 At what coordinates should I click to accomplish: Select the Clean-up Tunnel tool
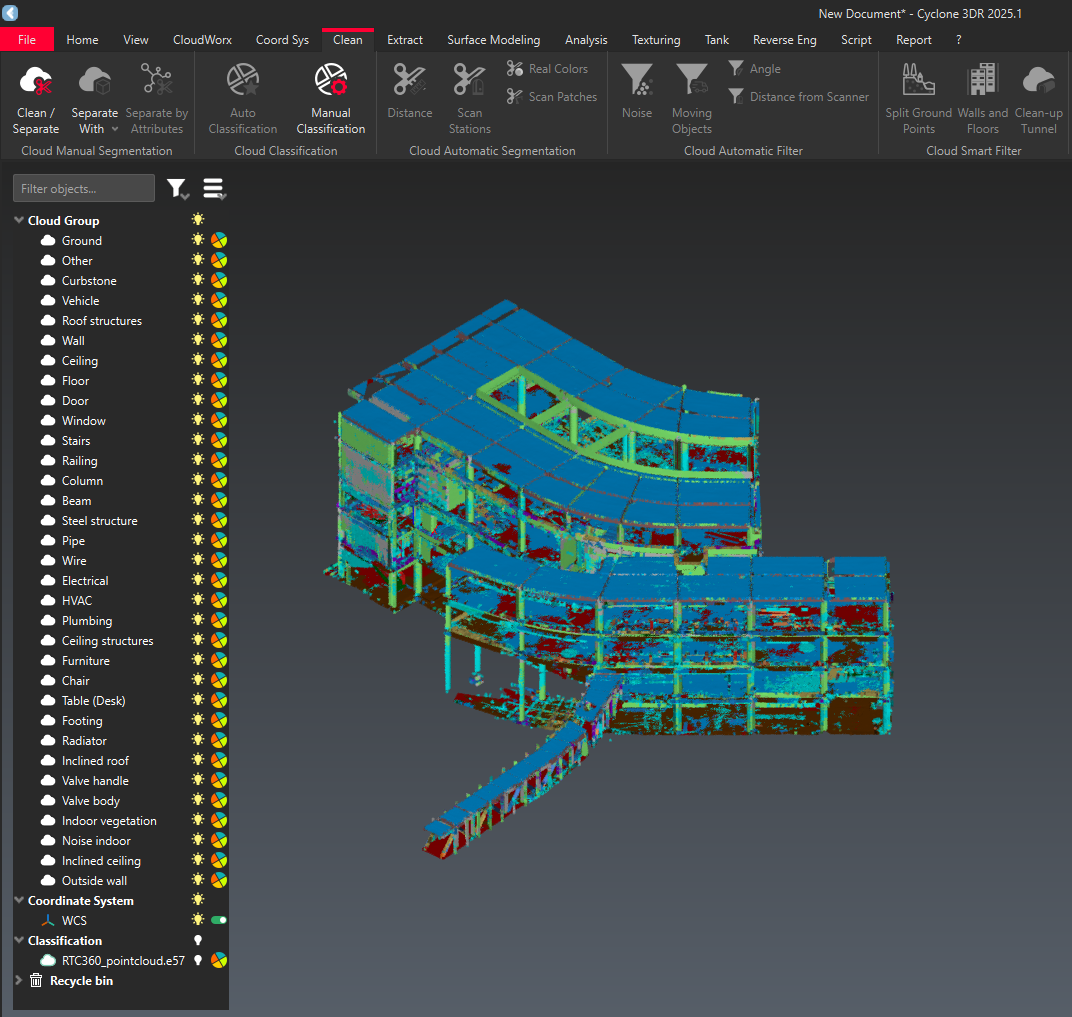pyautogui.click(x=1038, y=81)
